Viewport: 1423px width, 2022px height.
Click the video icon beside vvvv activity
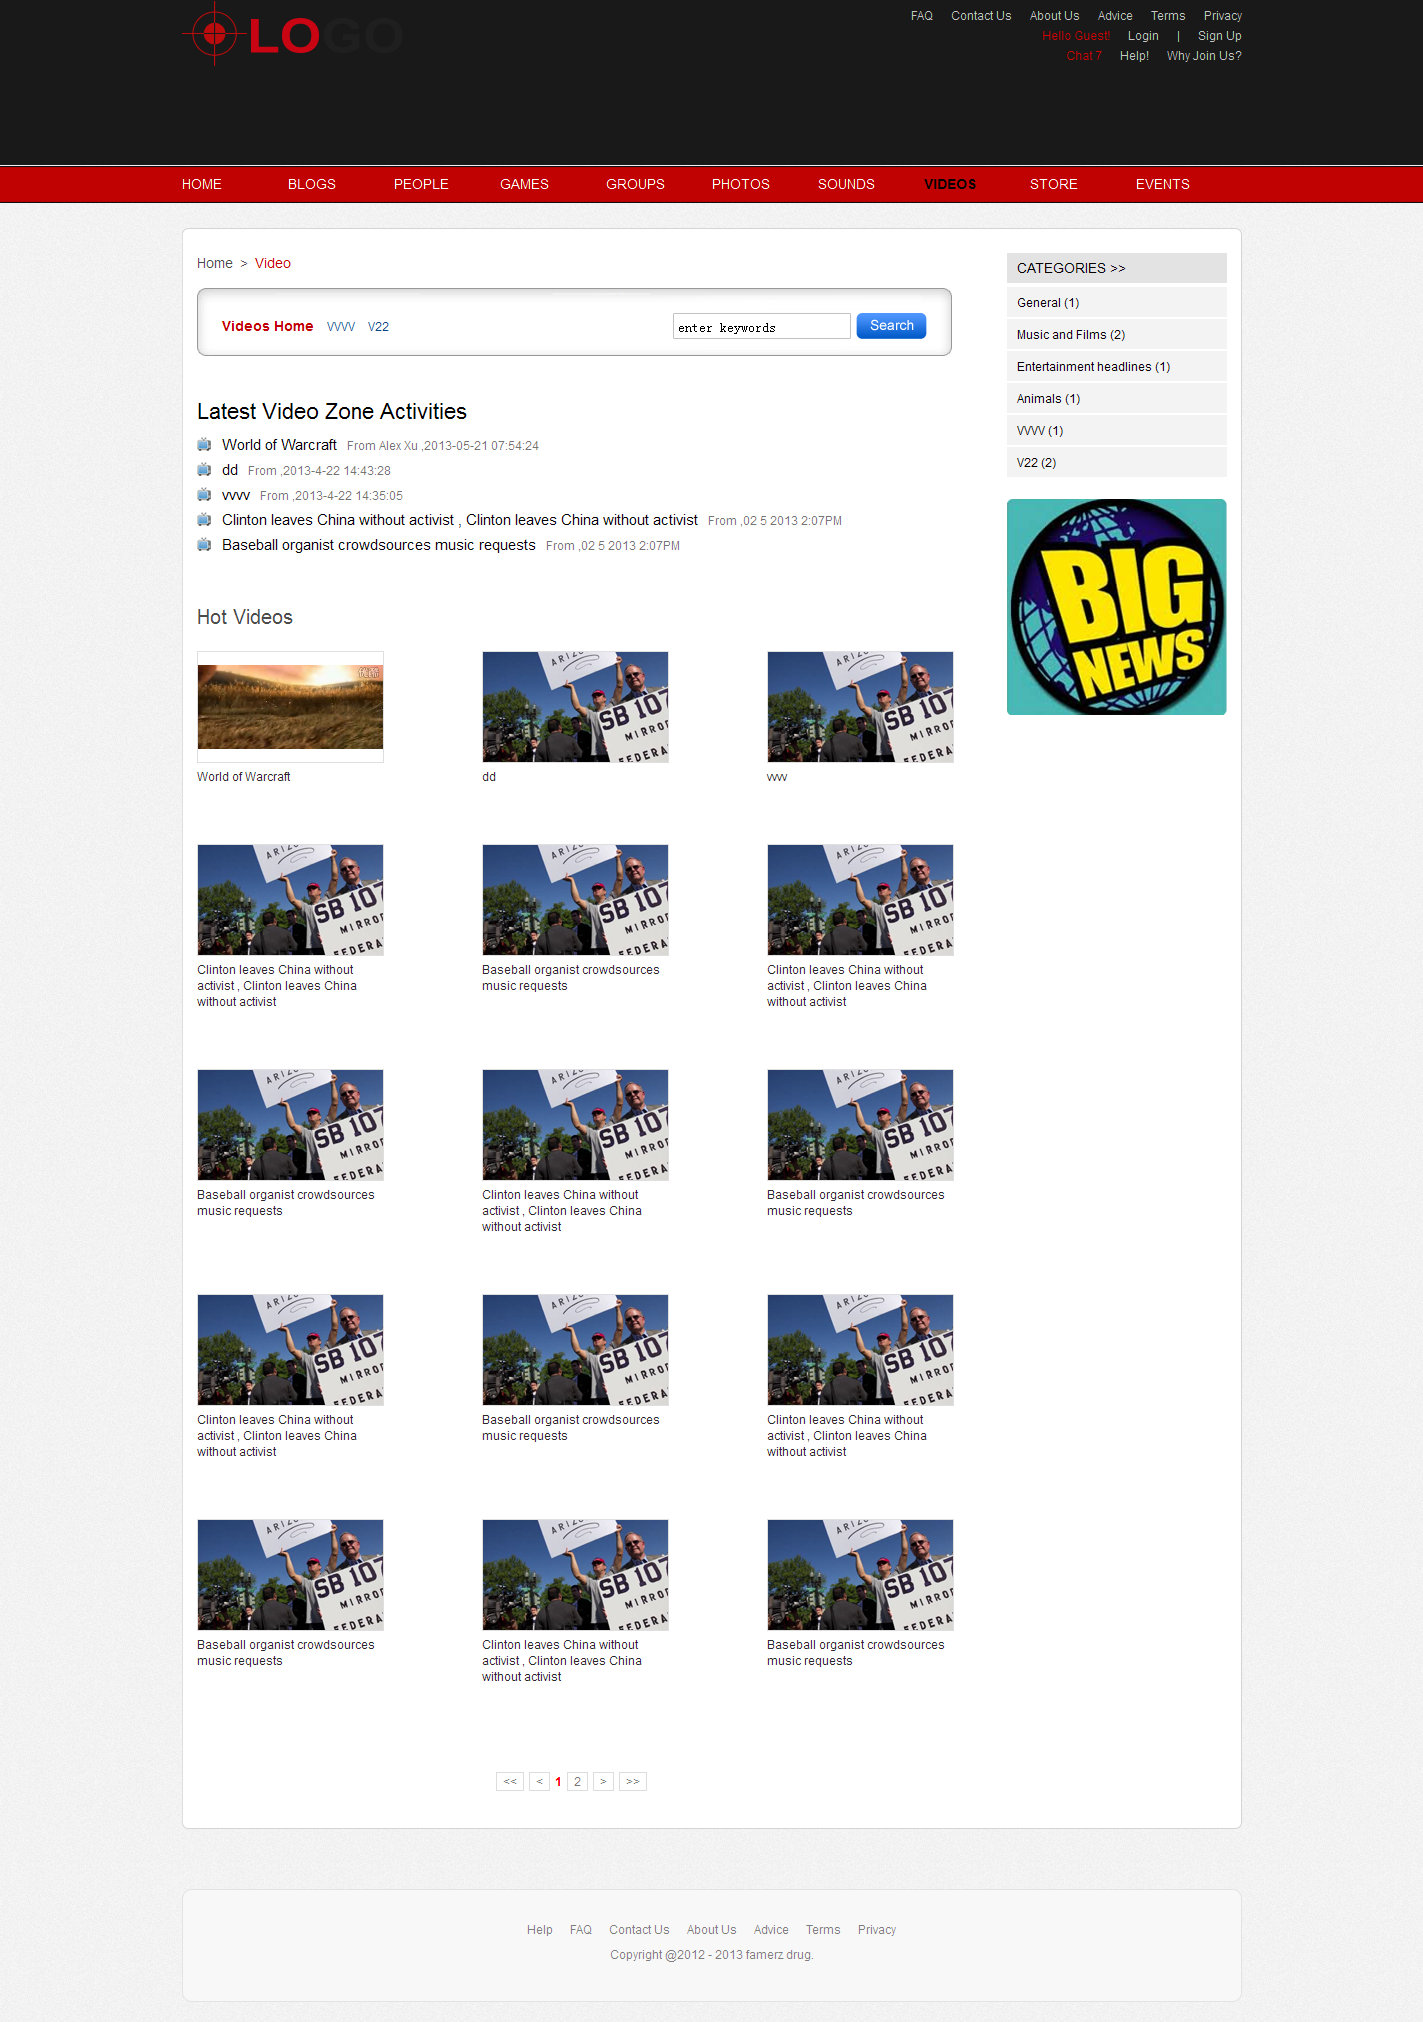pos(204,494)
